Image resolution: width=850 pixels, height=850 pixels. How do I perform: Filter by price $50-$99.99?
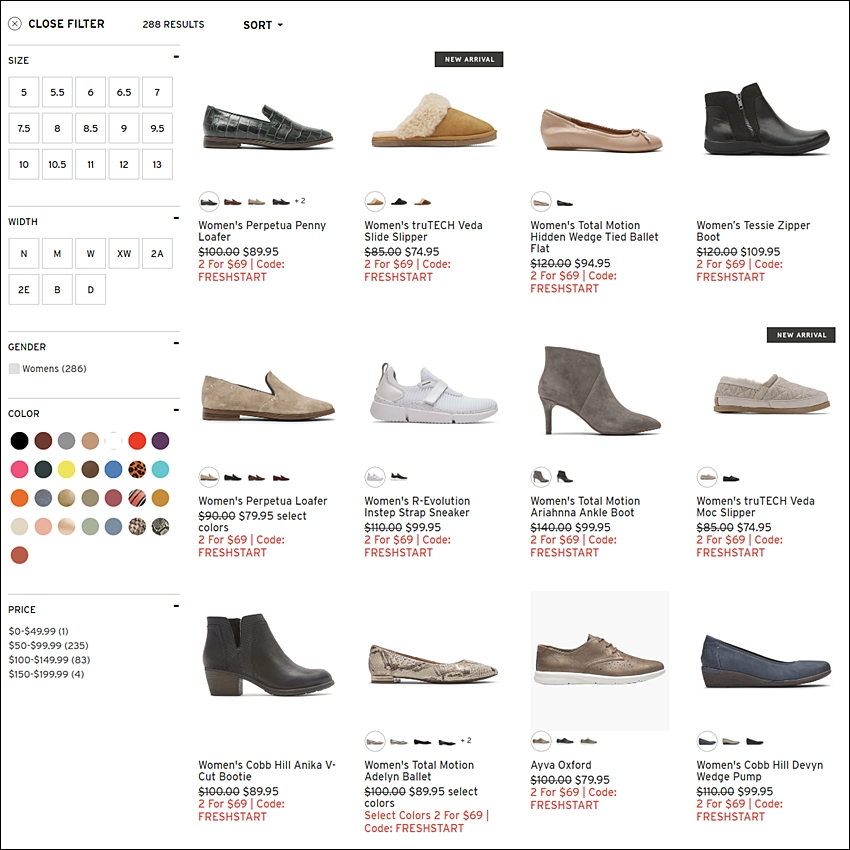click(x=48, y=645)
